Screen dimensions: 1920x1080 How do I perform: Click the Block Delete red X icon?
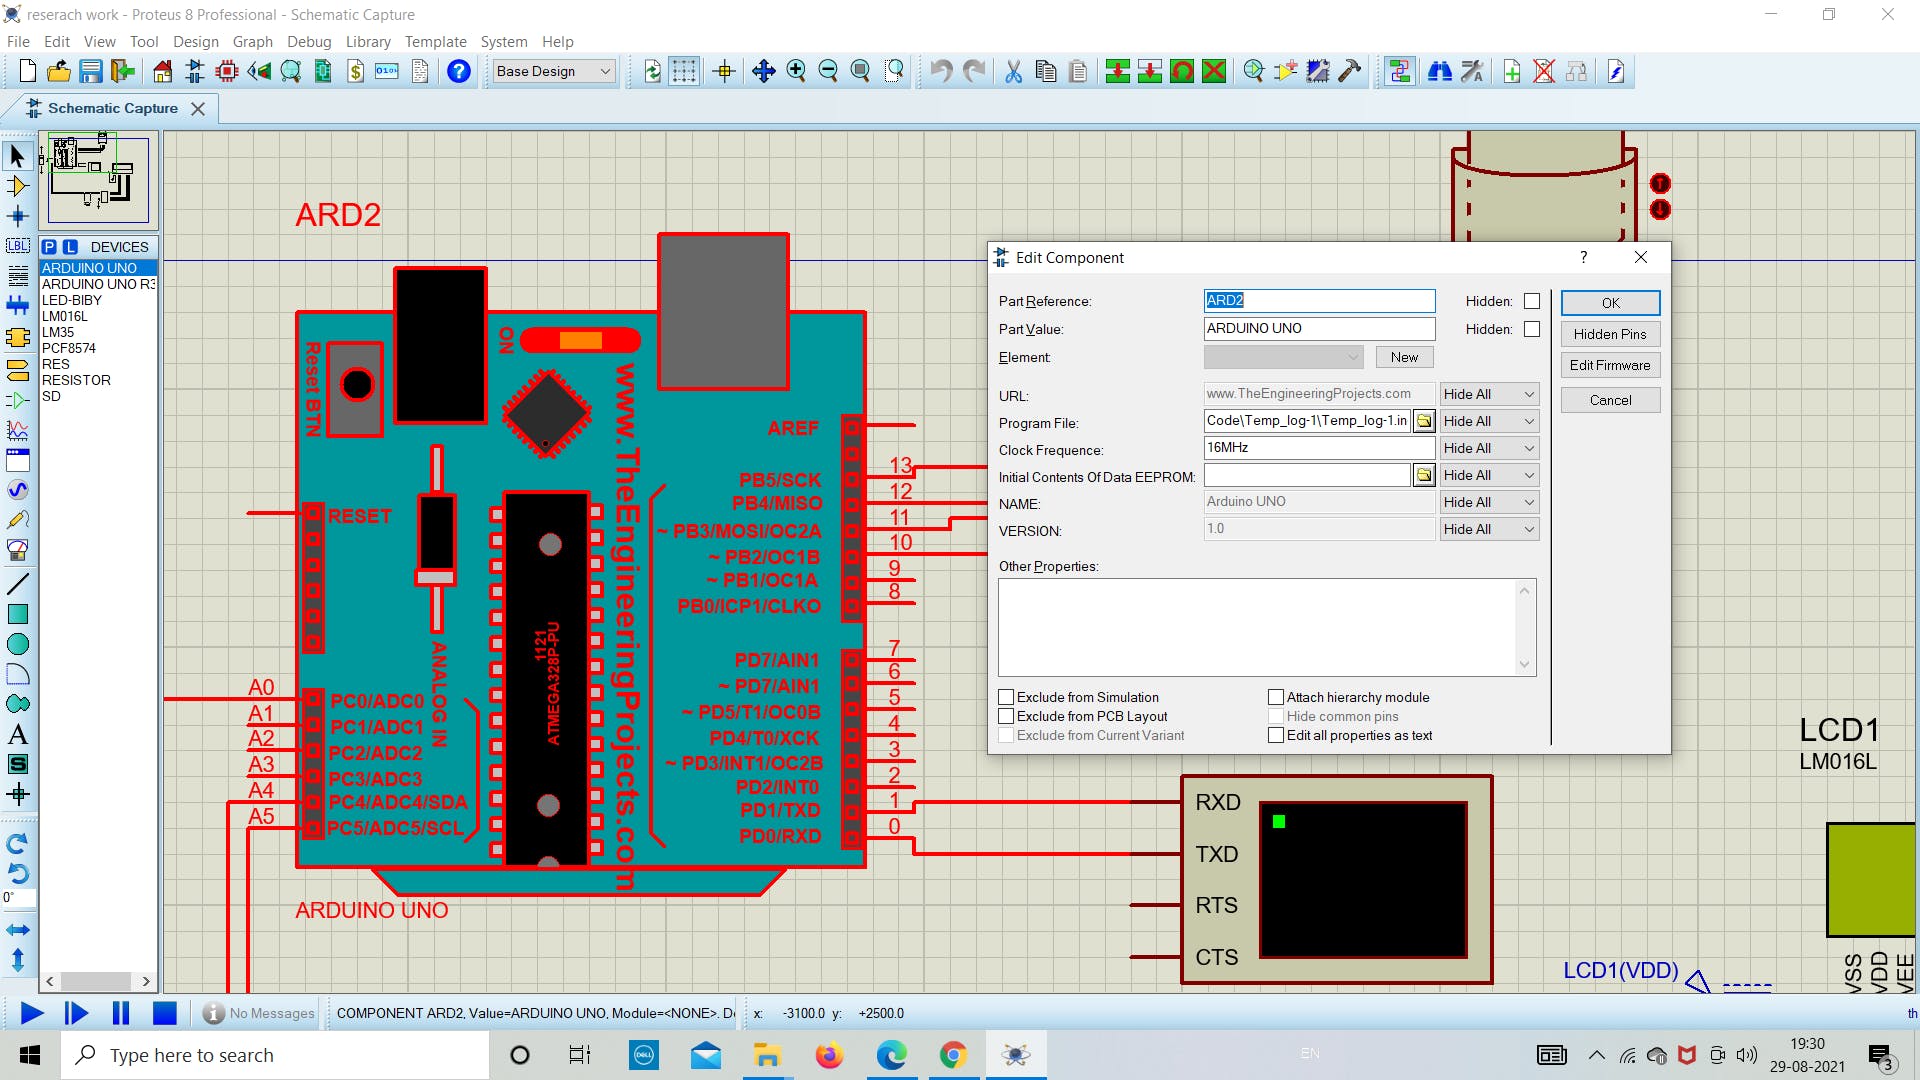click(1214, 71)
